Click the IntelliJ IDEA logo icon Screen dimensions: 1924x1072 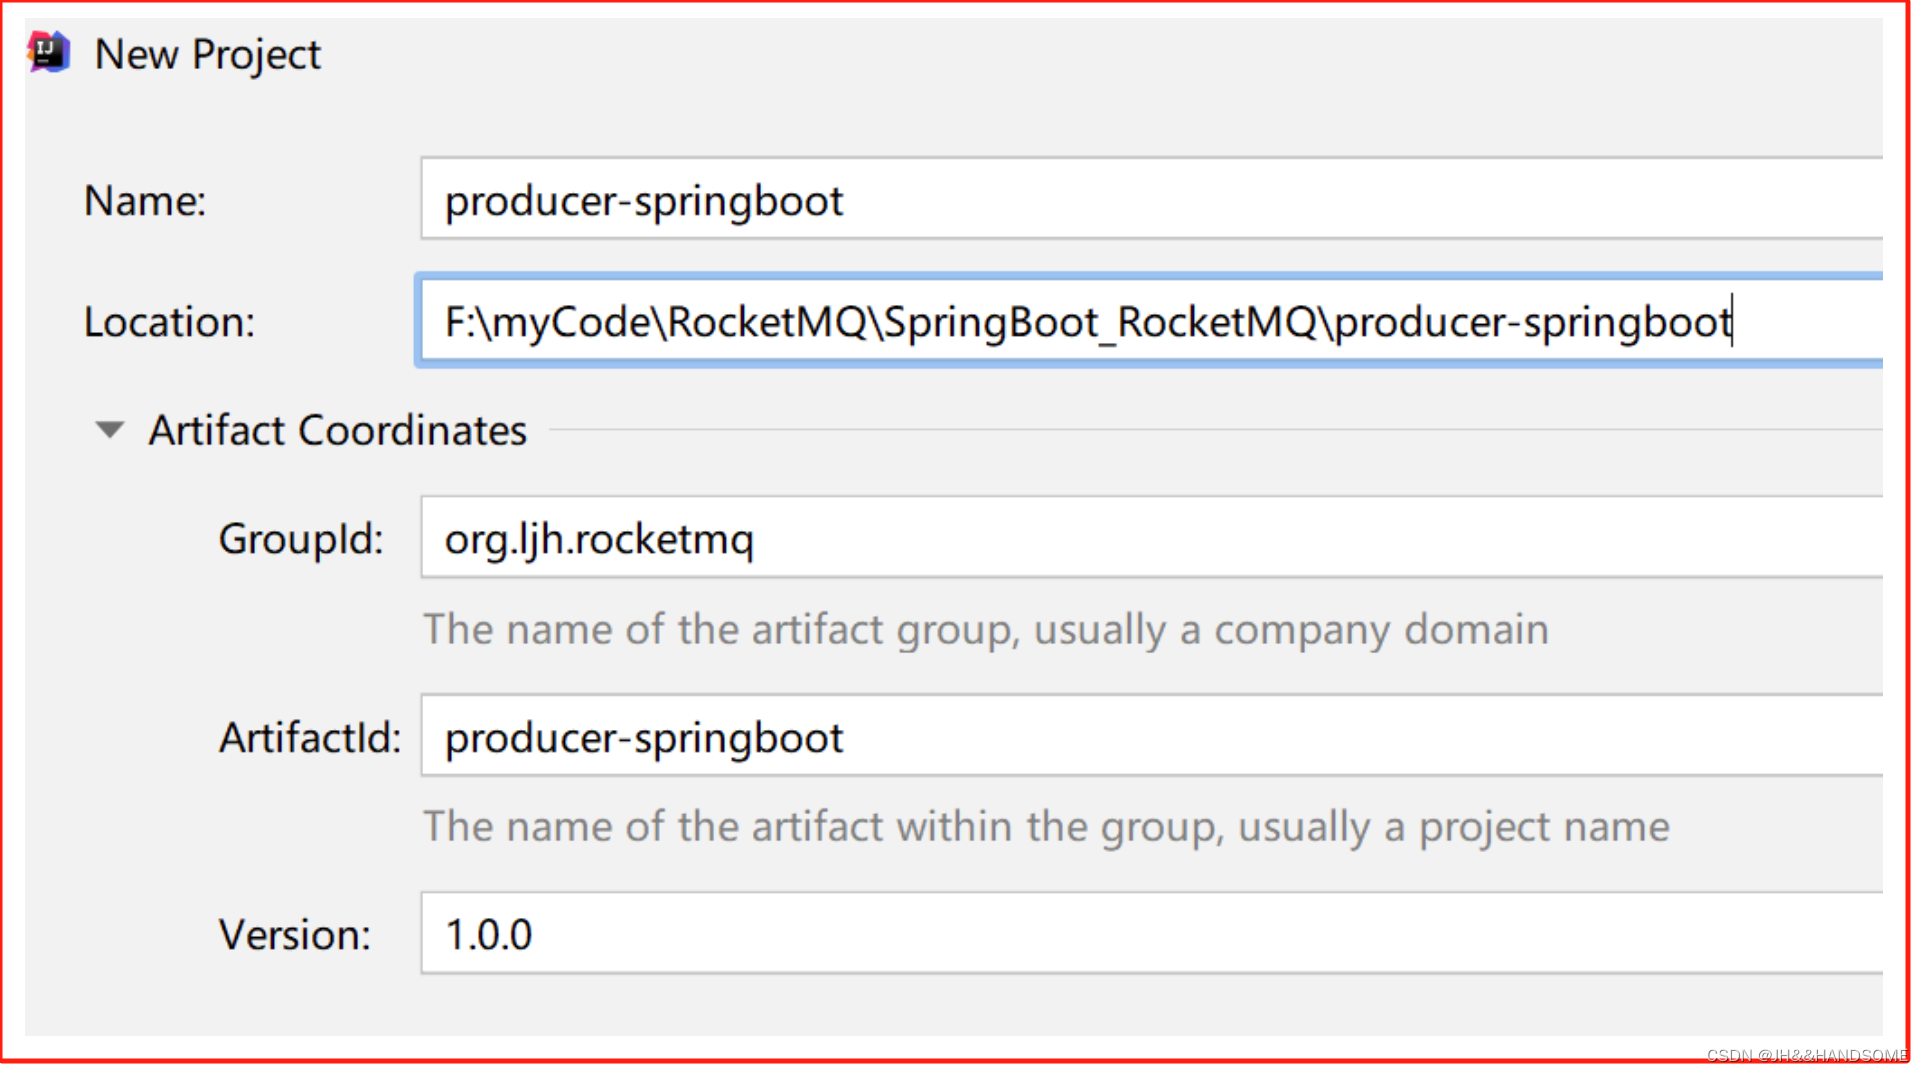pos(48,53)
